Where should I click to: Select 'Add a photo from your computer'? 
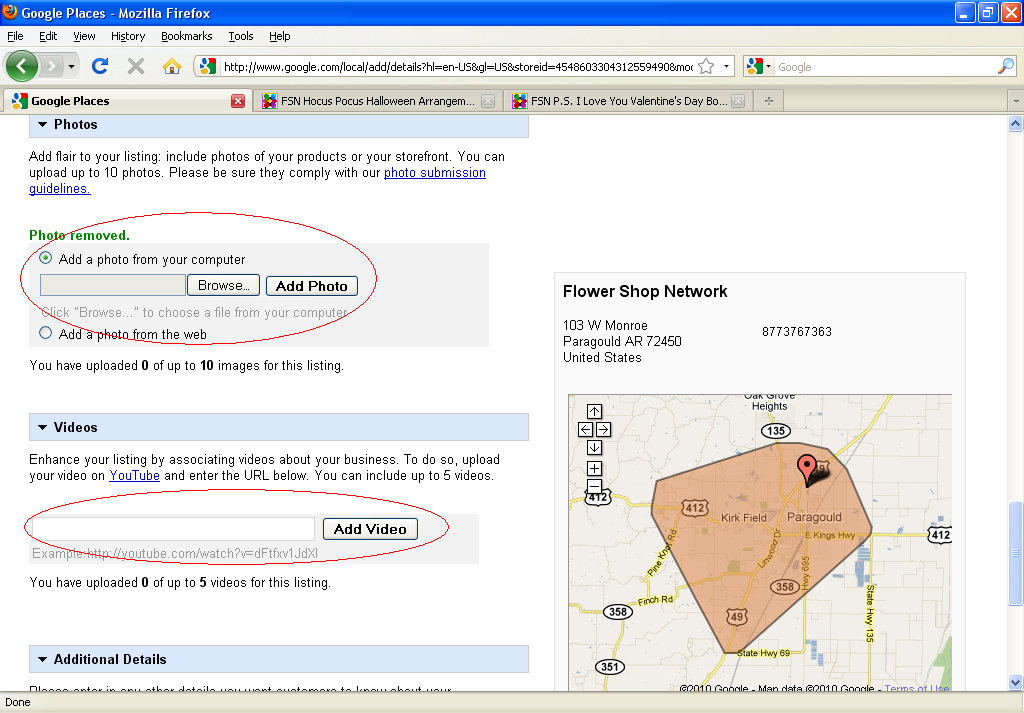tap(46, 259)
